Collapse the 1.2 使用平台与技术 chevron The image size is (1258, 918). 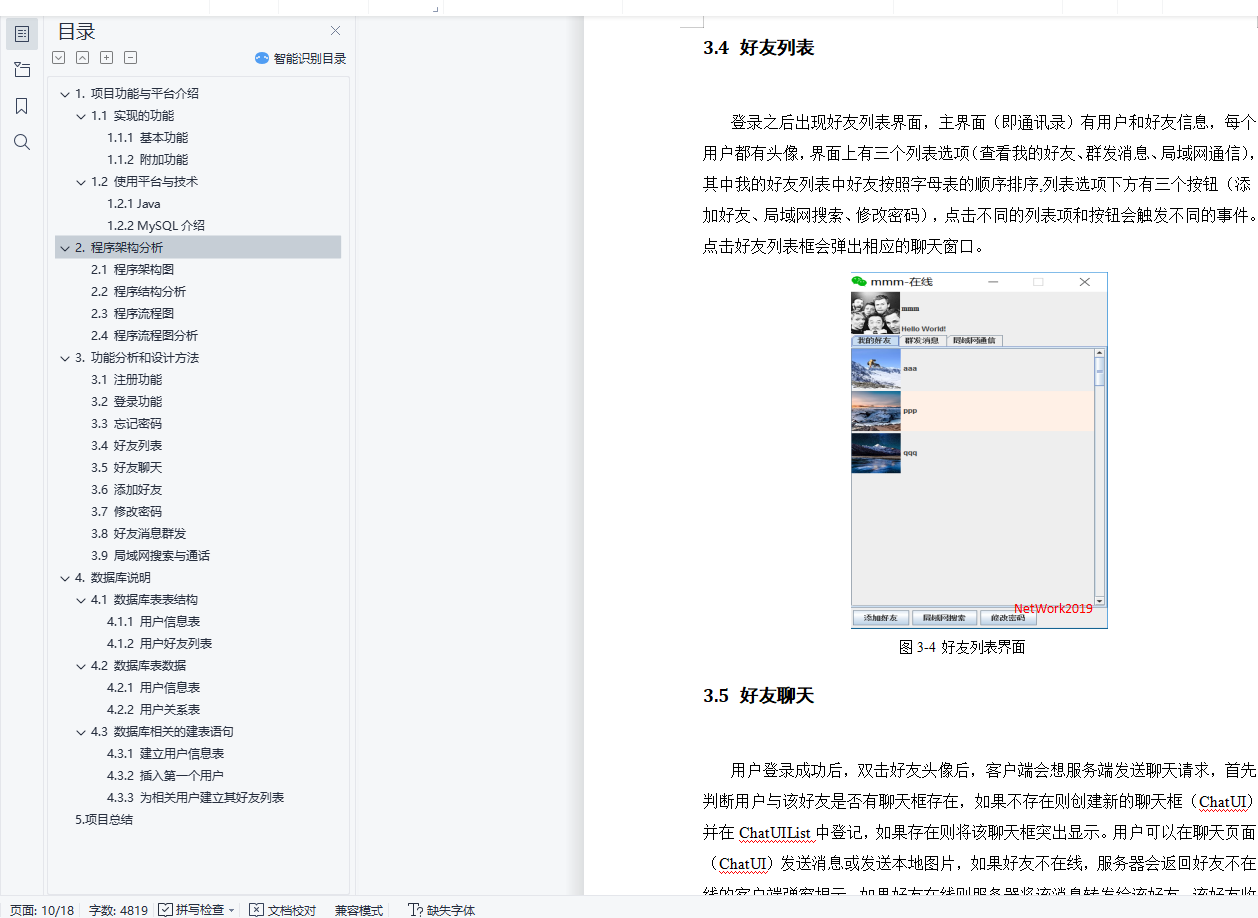pos(82,182)
